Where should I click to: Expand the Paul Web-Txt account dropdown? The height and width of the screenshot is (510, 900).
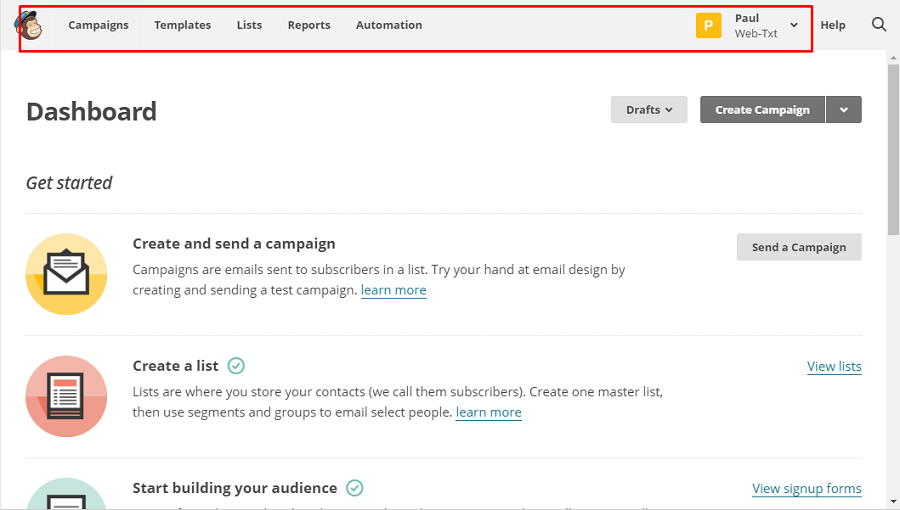click(794, 25)
